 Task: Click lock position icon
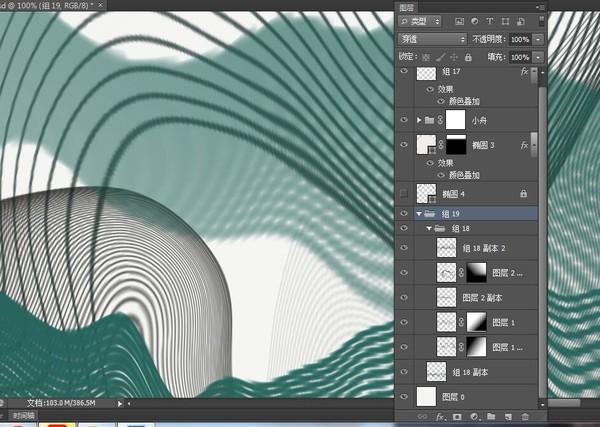[x=454, y=57]
